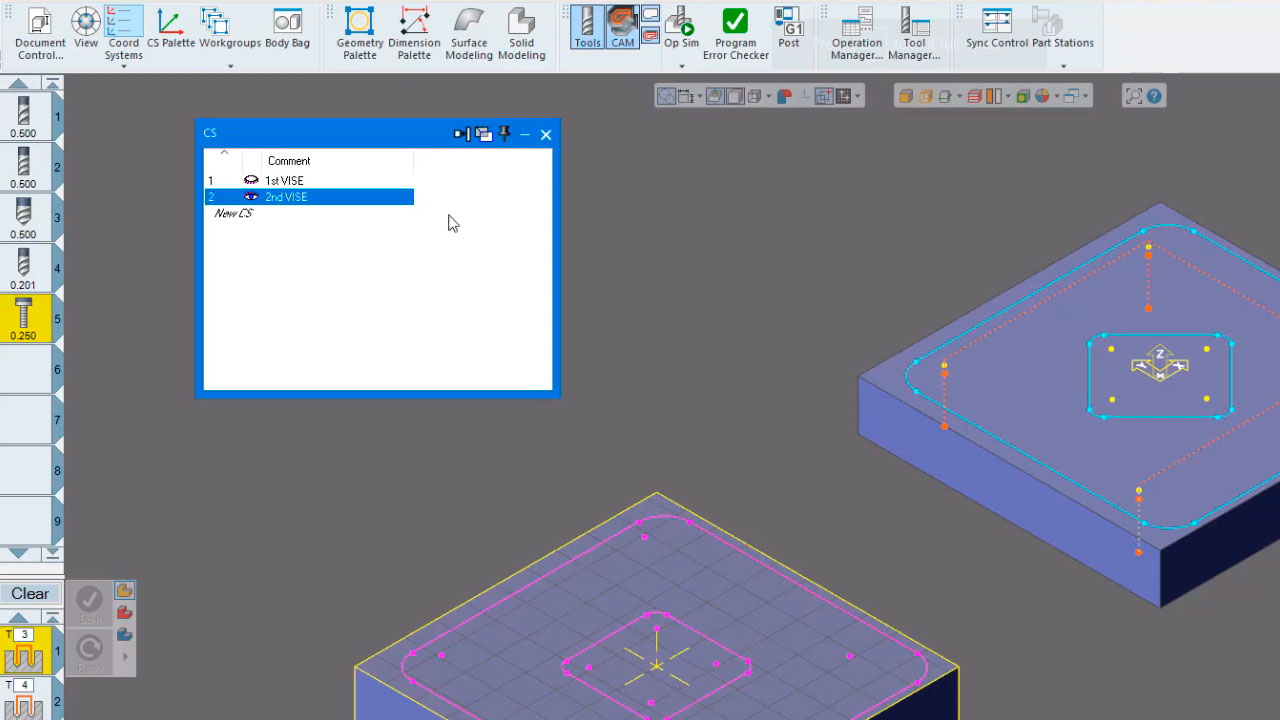Screen dimensions: 1280x720
Task: Toggle visibility eye for 2nd VISE
Action: (x=251, y=197)
